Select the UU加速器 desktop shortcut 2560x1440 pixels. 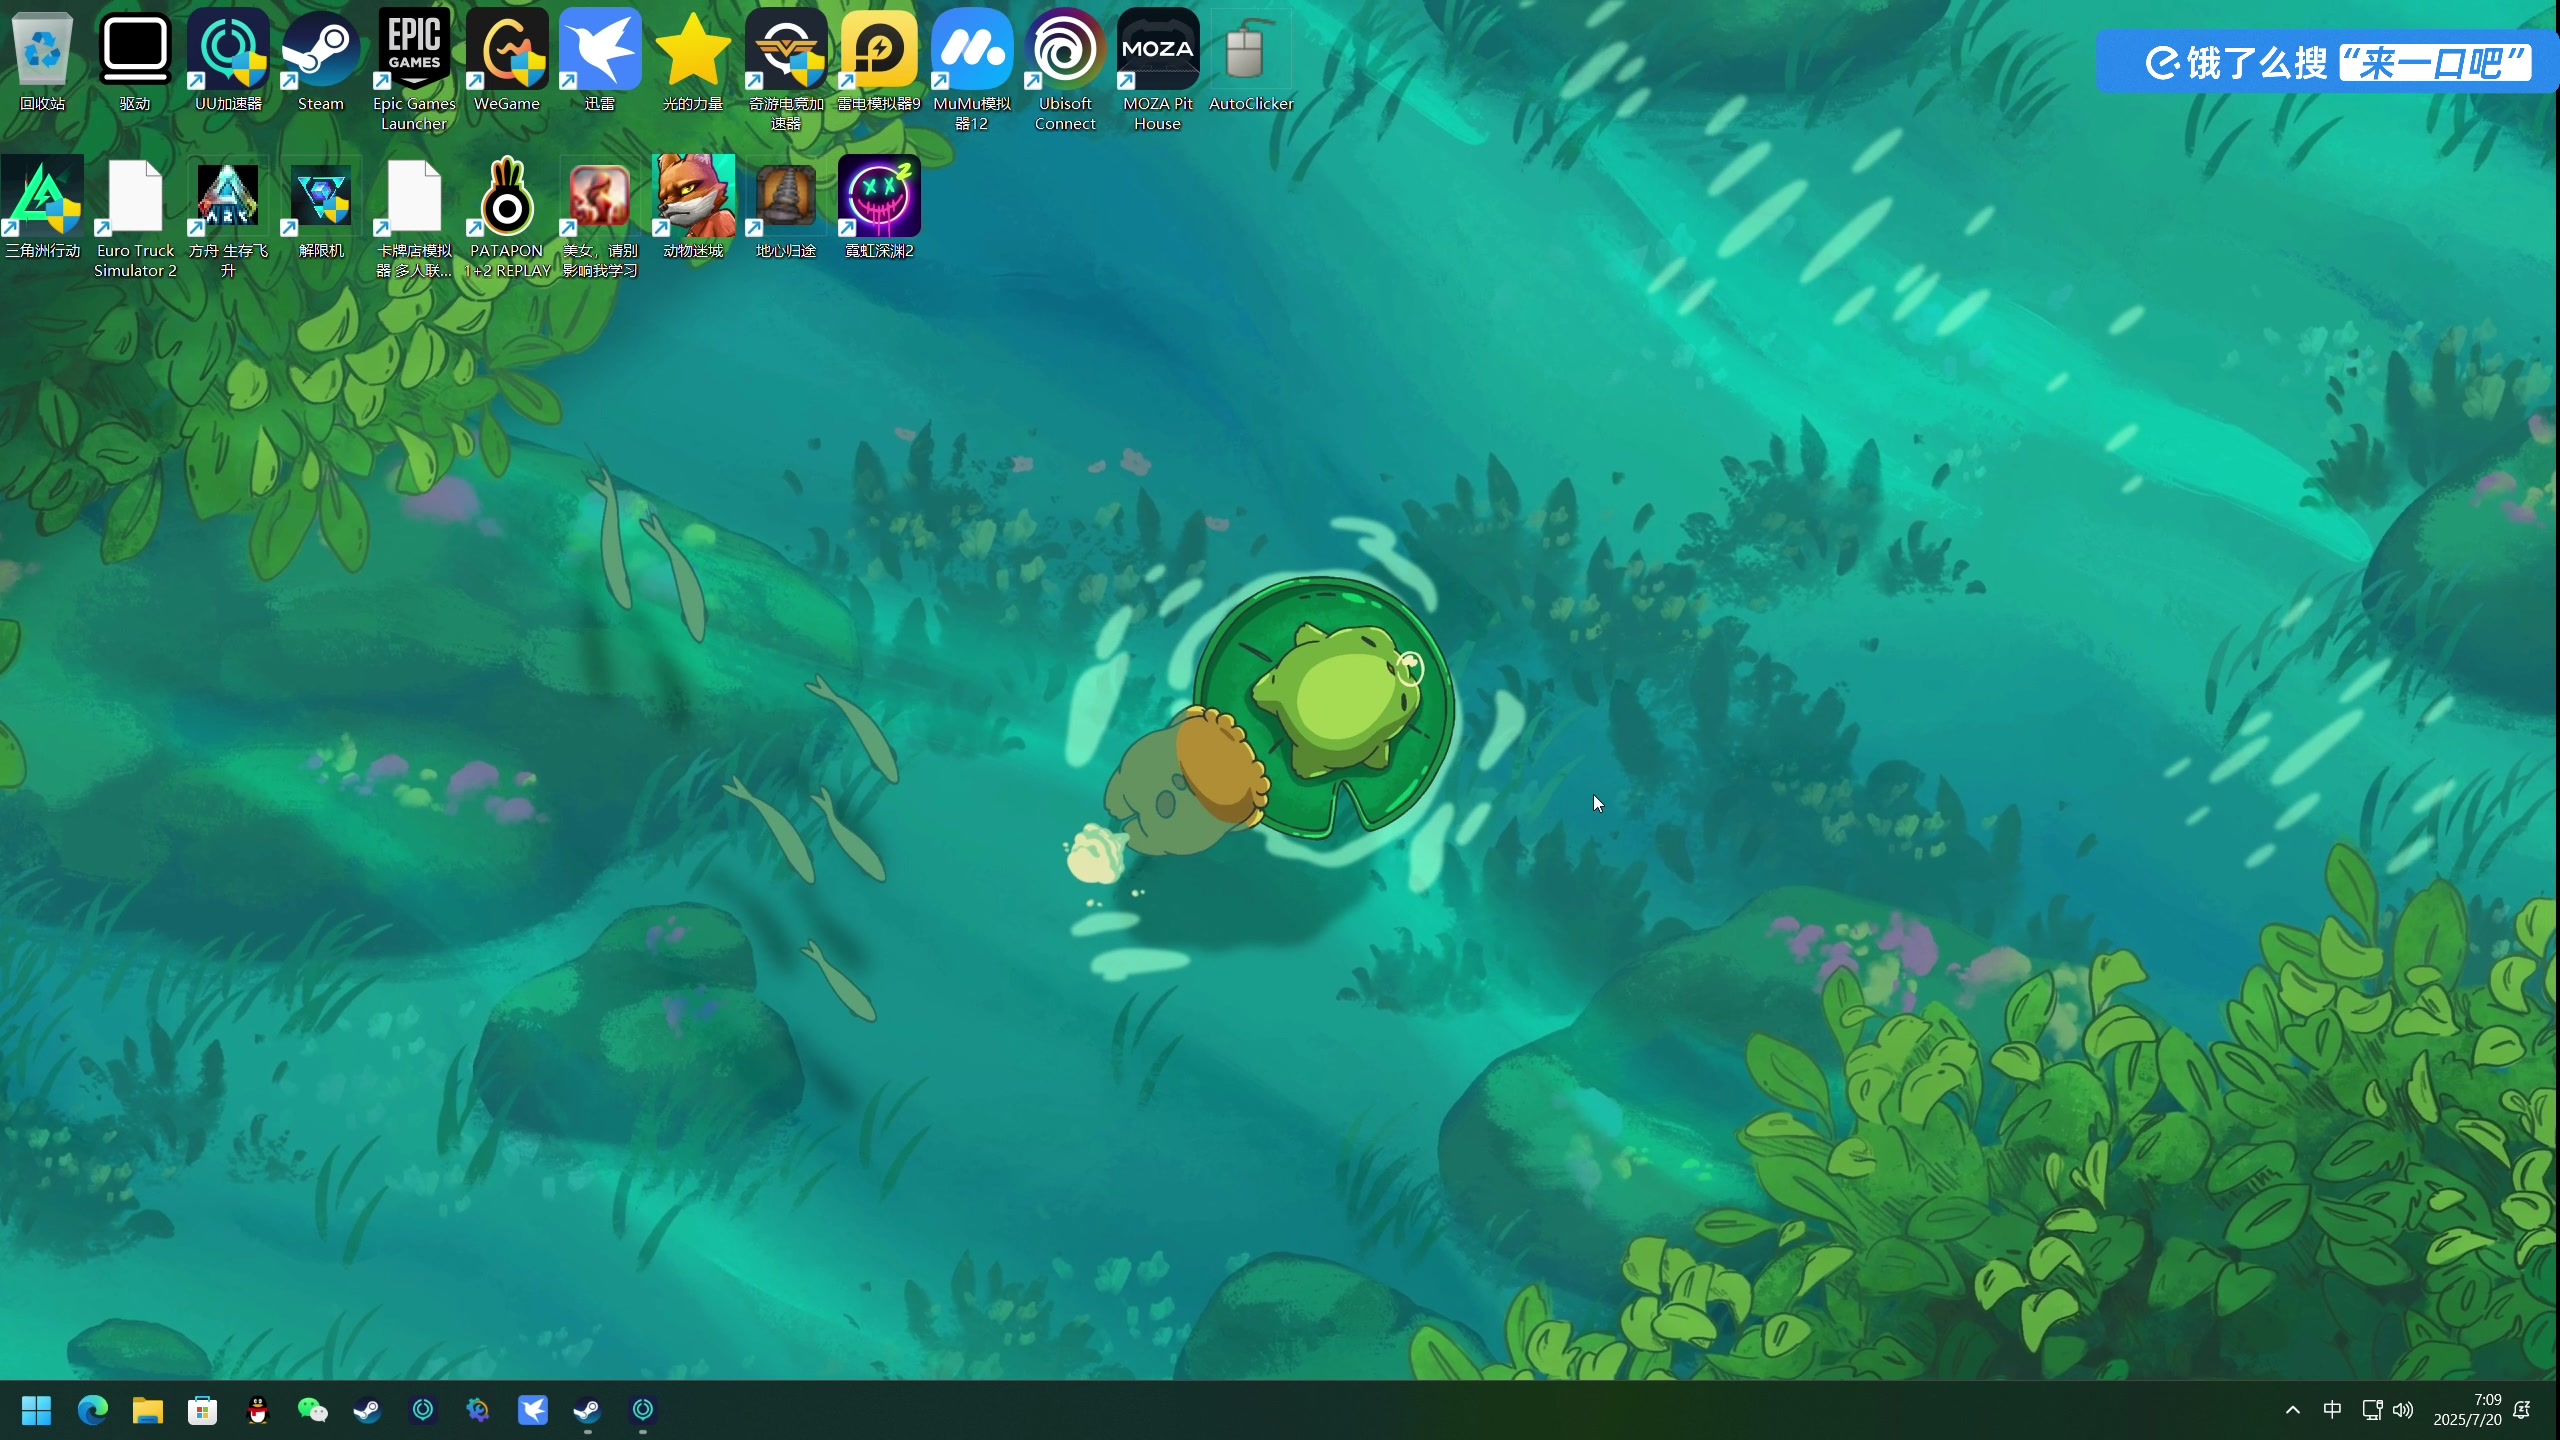click(x=228, y=62)
